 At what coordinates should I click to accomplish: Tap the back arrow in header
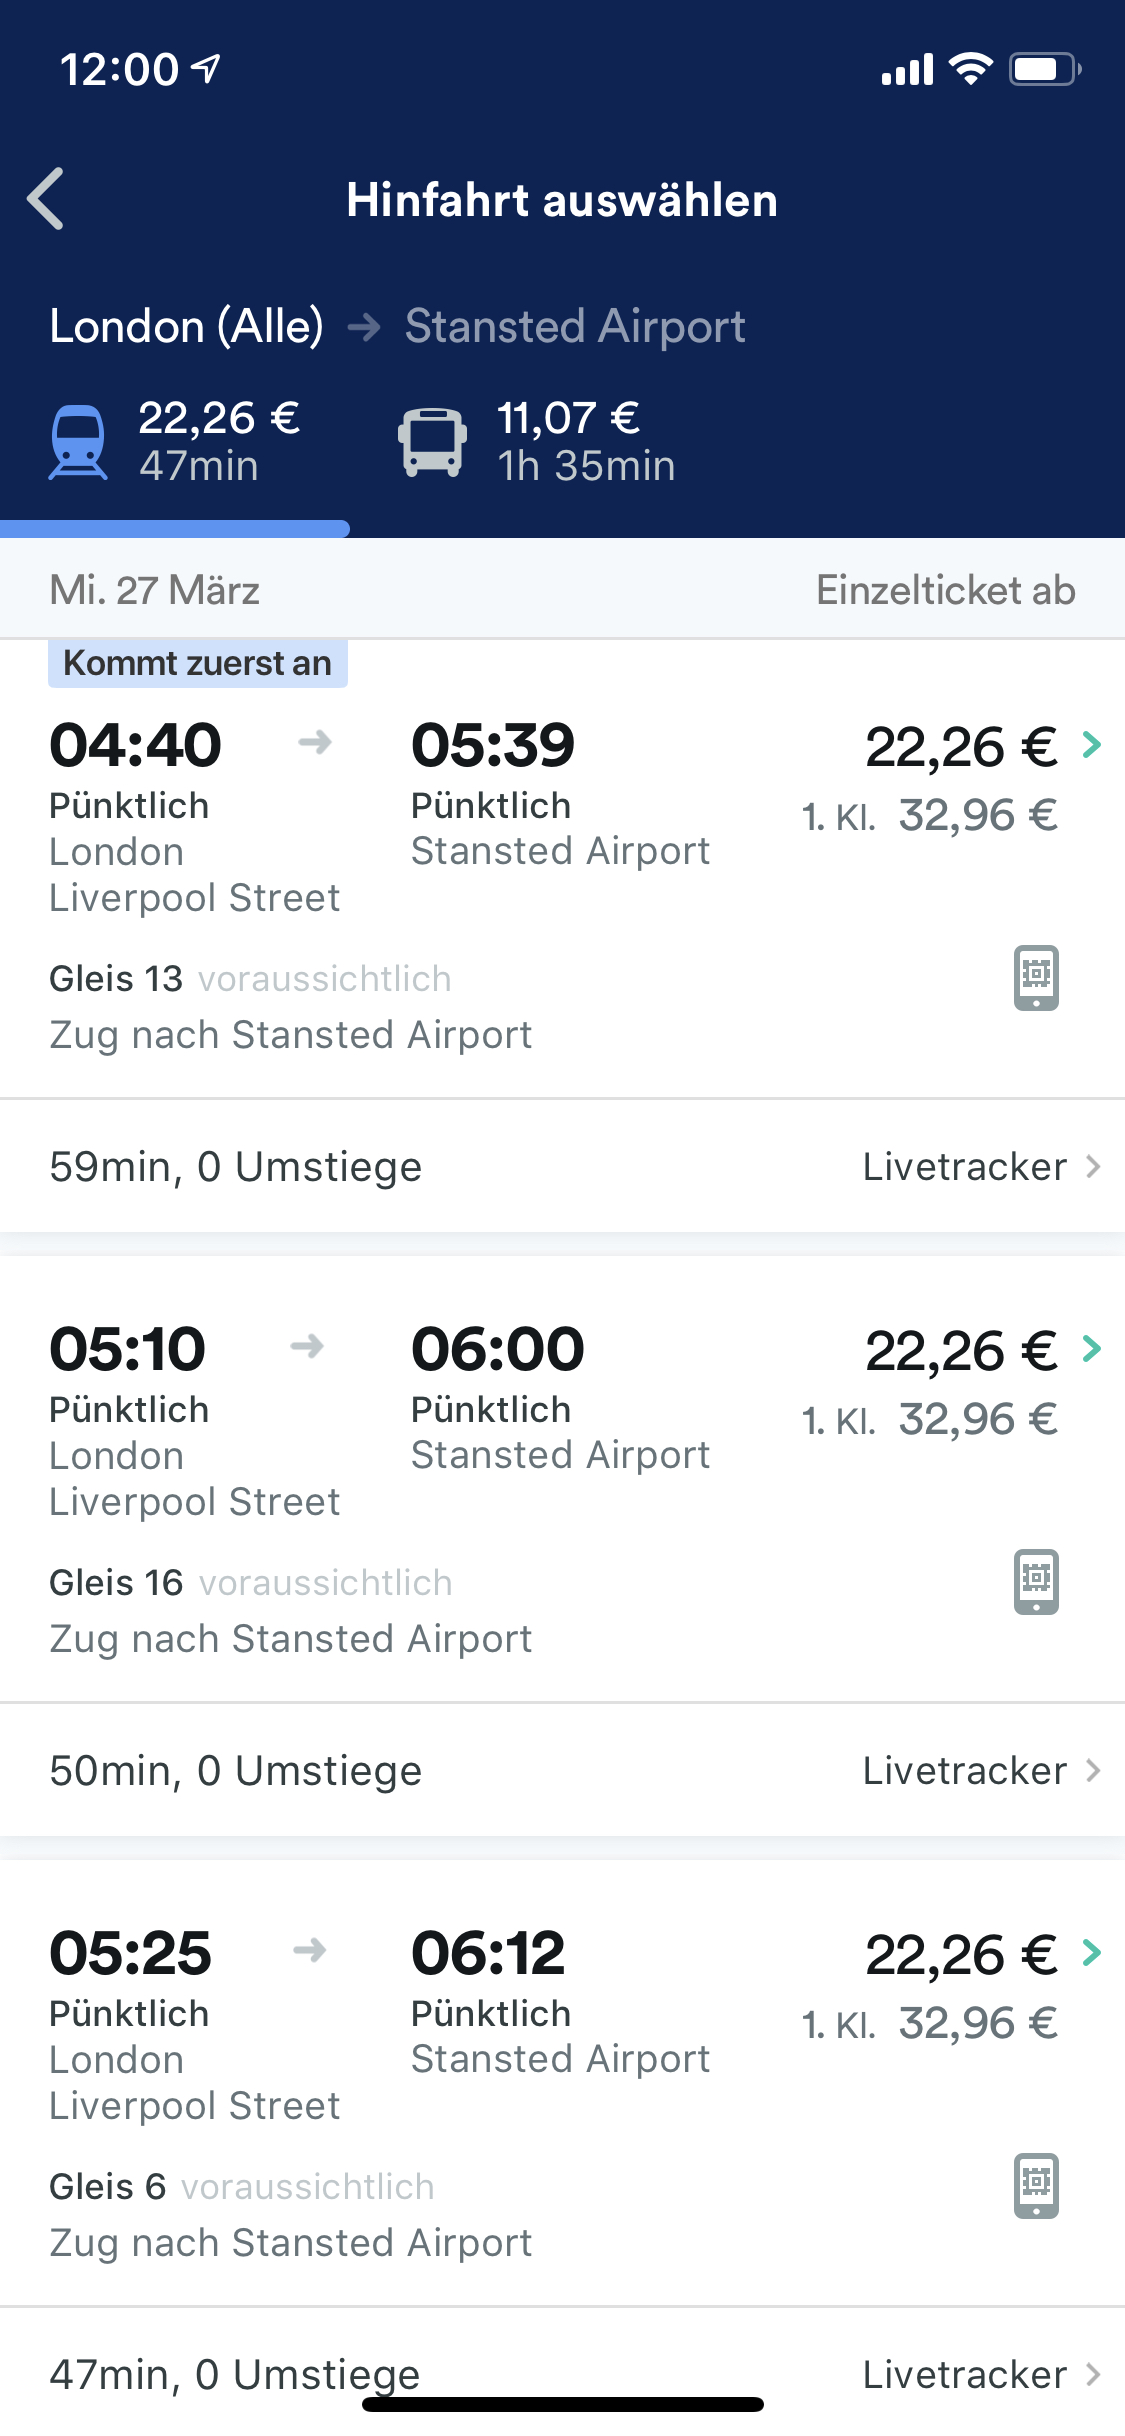point(46,199)
